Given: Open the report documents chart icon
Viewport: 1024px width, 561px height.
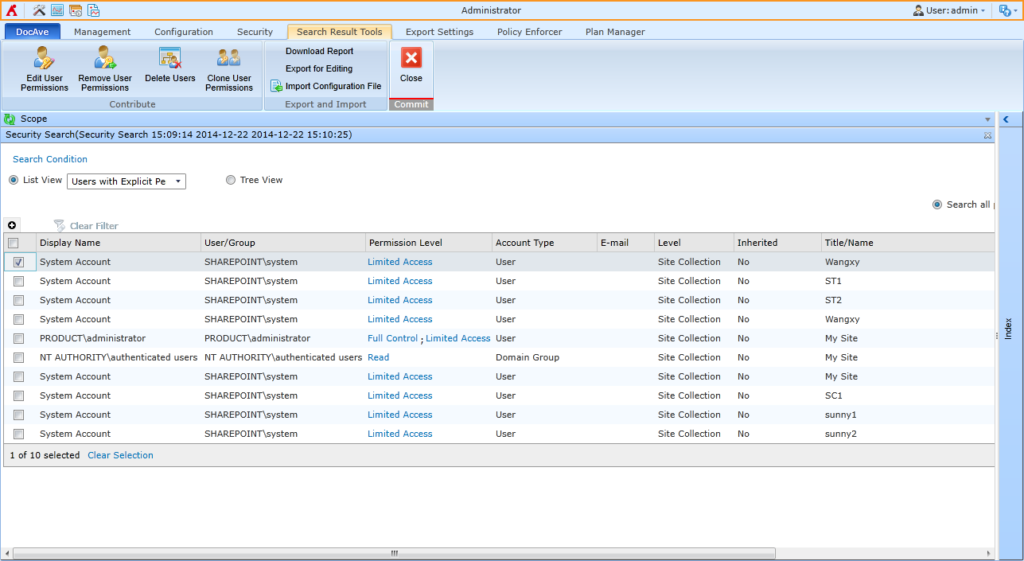Looking at the screenshot, I should coord(93,10).
